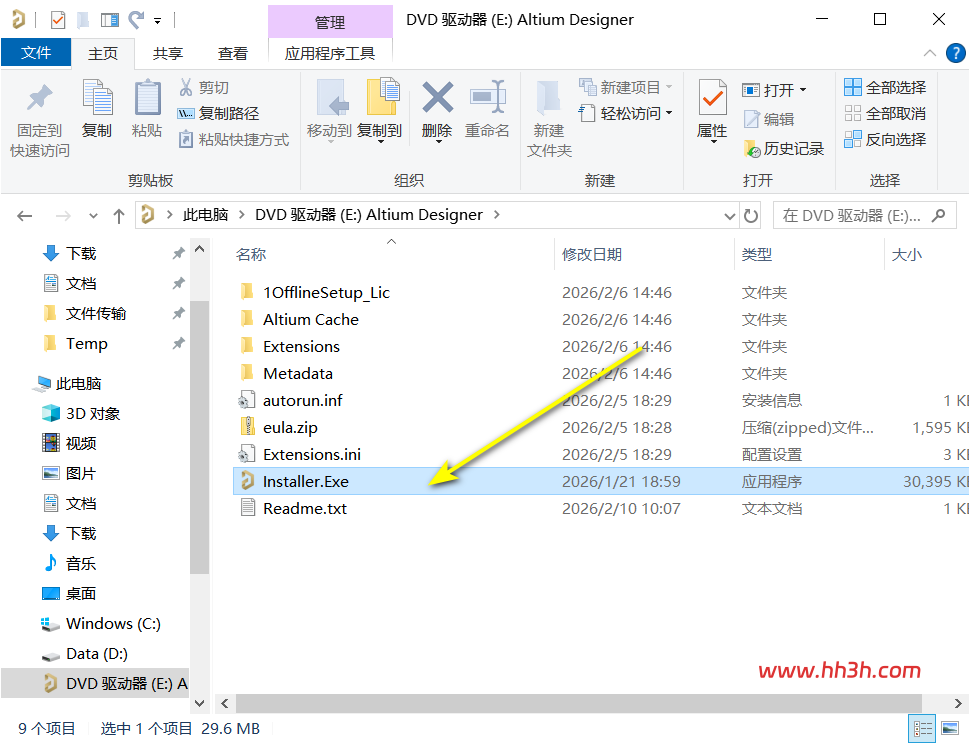Click the Paste clipboard icon
Image resolution: width=970 pixels, height=744 pixels.
[x=147, y=98]
